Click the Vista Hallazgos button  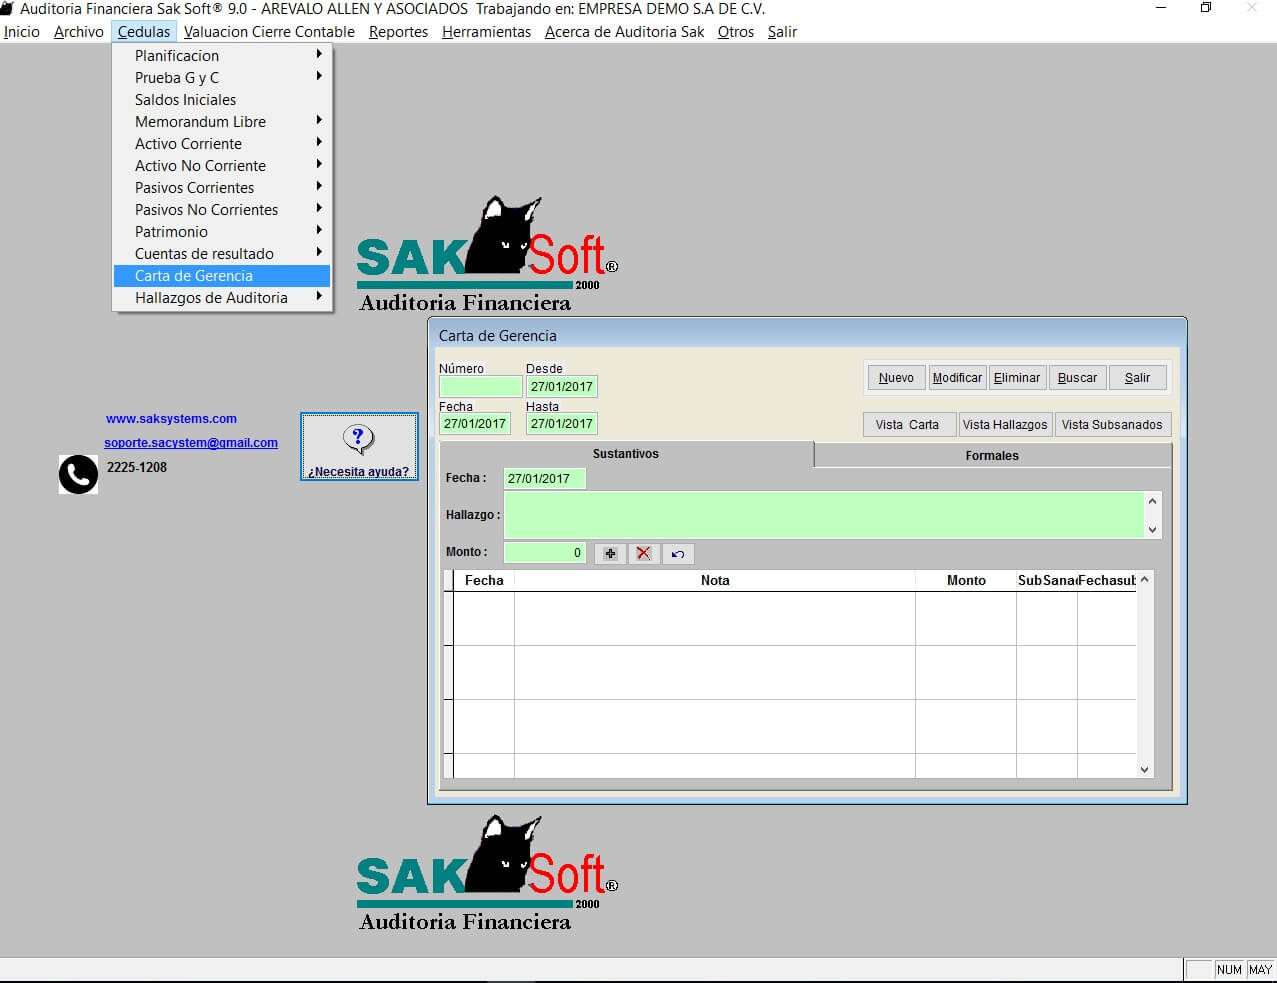(x=1005, y=425)
